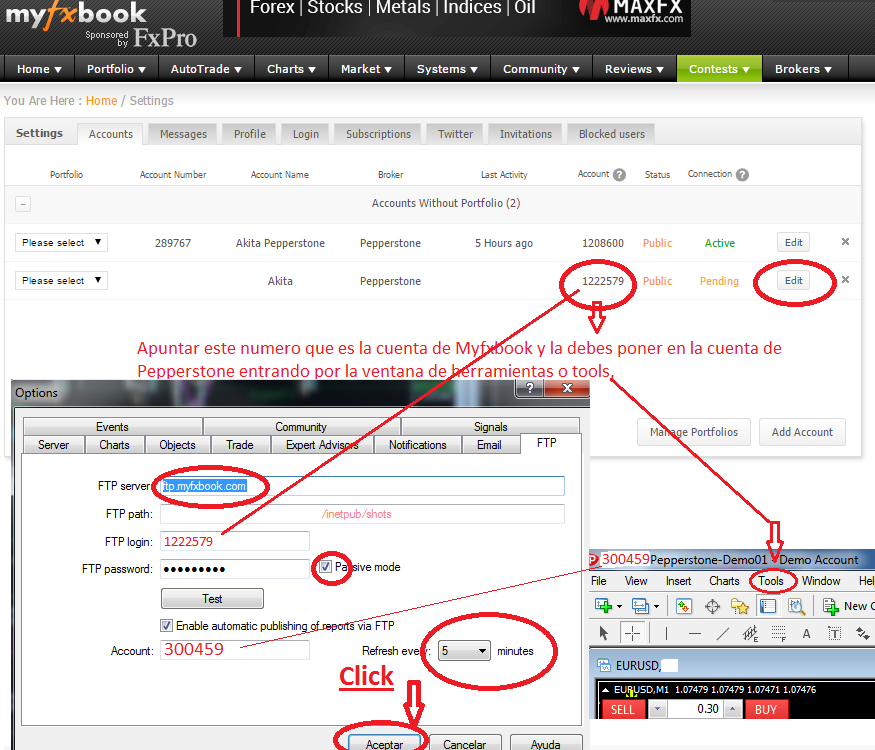Switch to the Expert Advisors tab
The width and height of the screenshot is (875, 750).
(322, 445)
